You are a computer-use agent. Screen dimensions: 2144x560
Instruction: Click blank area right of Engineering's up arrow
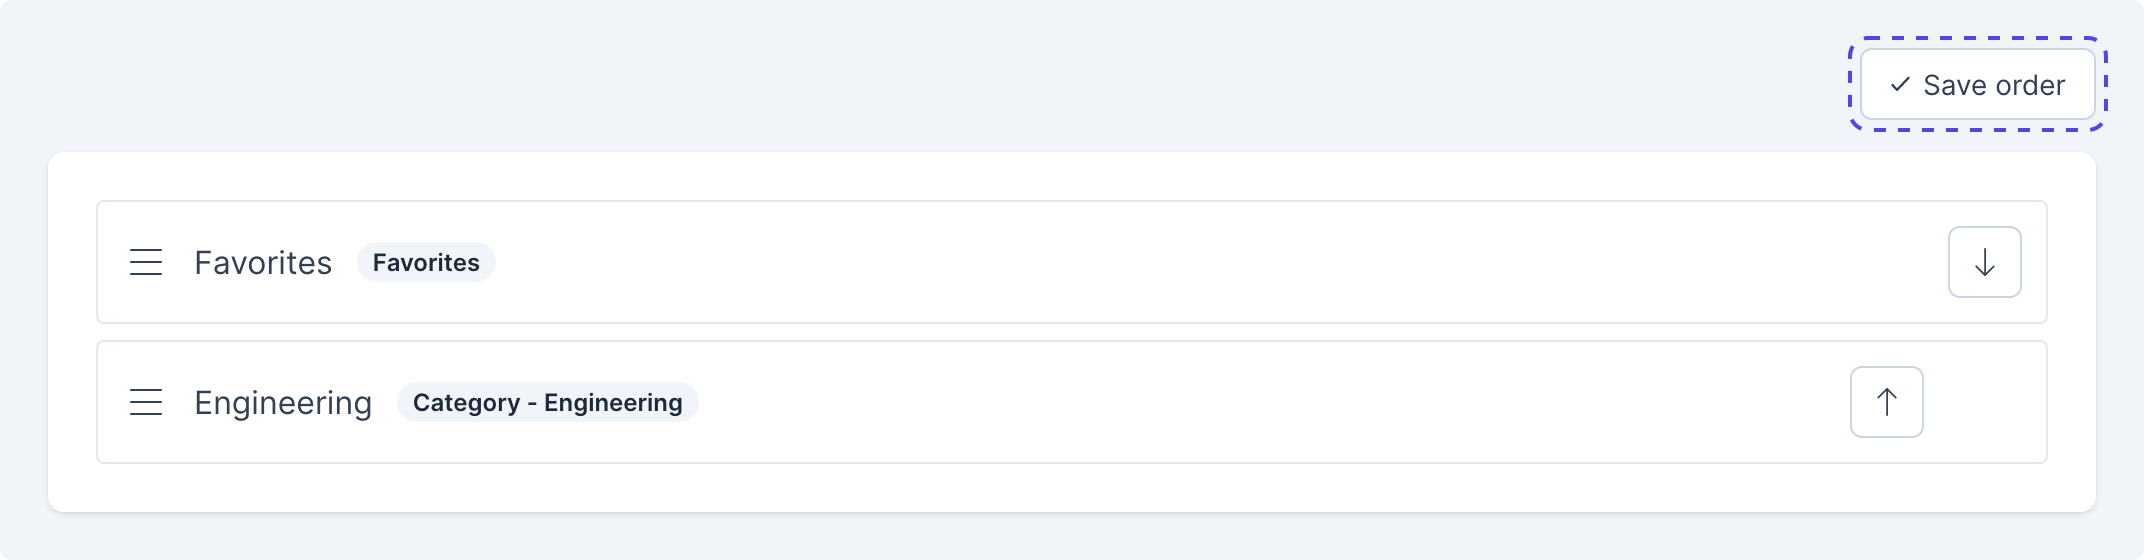pyautogui.click(x=1984, y=403)
